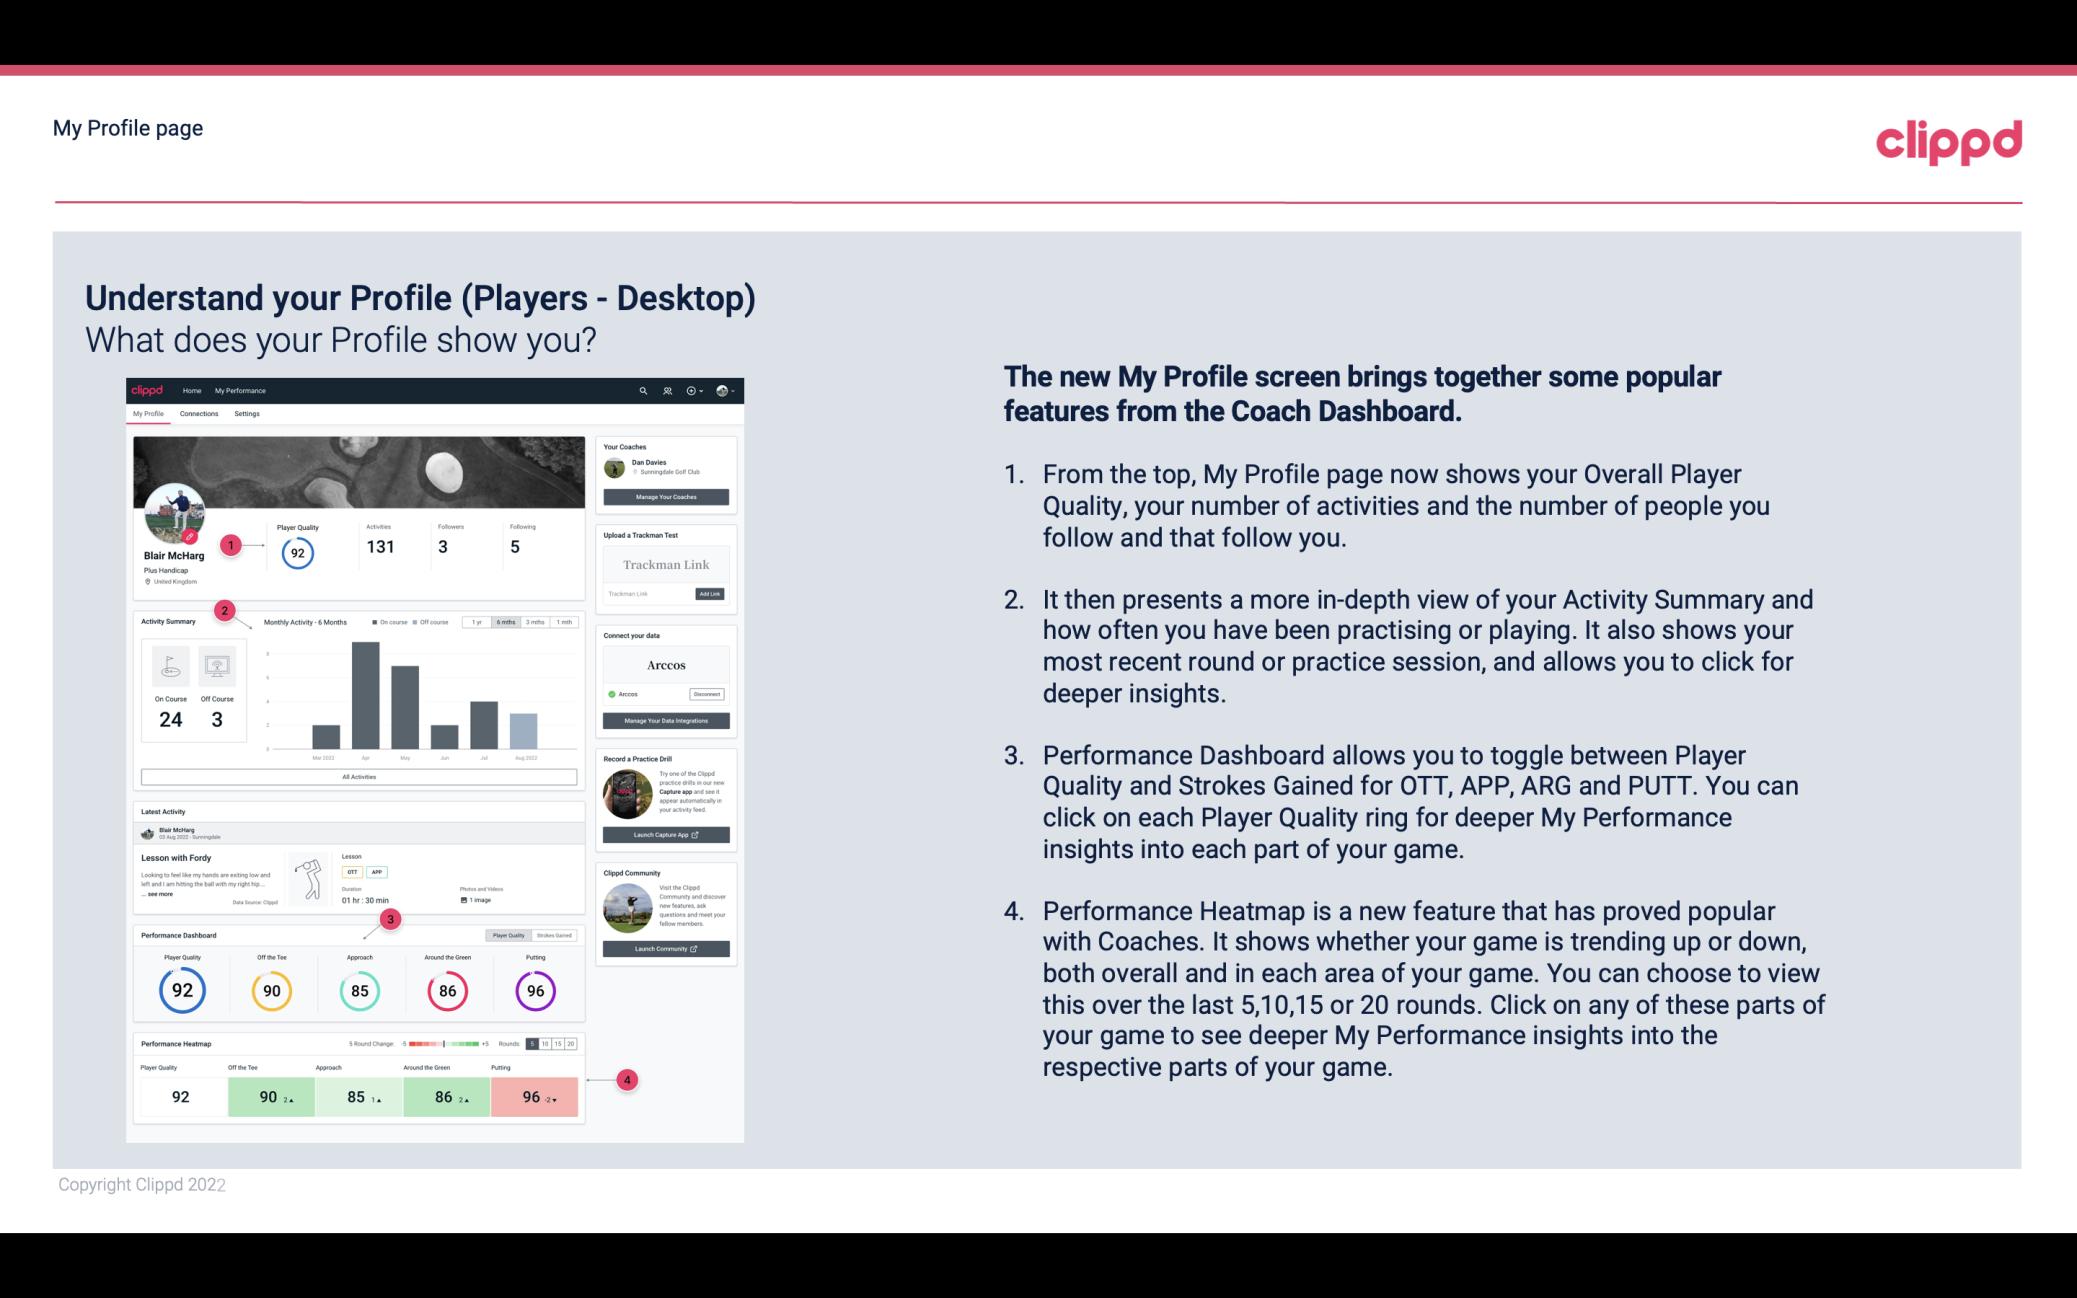This screenshot has width=2077, height=1298.
Task: Click the Putting performance ring icon
Action: [x=534, y=990]
